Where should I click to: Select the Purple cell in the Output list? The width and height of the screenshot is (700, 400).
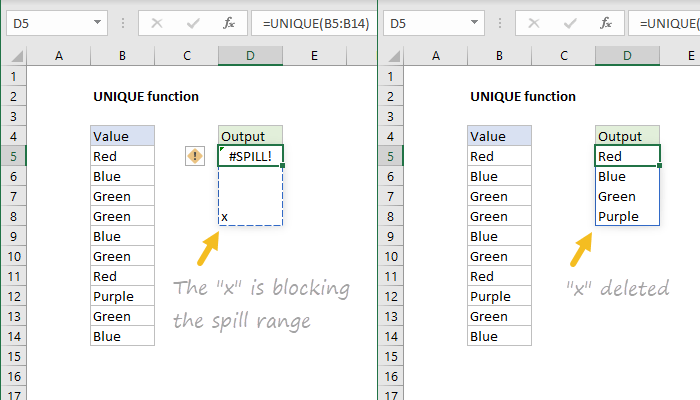click(x=627, y=216)
